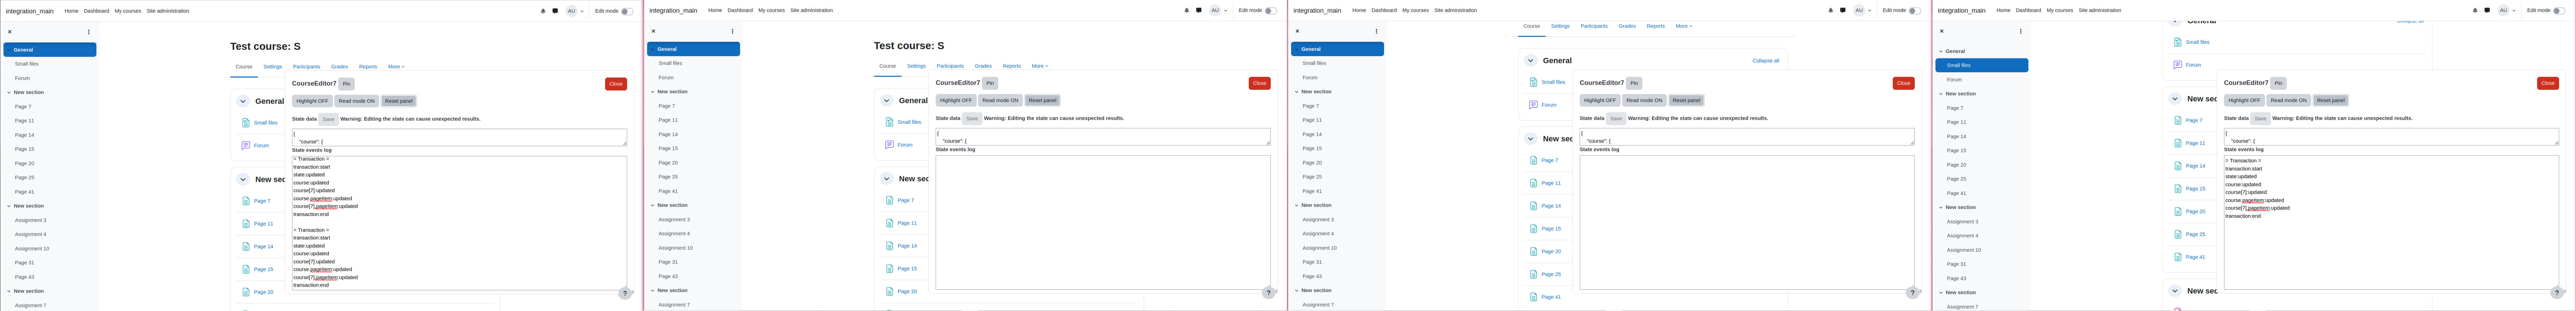
Task: Click red Close button in first screenshot
Action: click(x=616, y=84)
